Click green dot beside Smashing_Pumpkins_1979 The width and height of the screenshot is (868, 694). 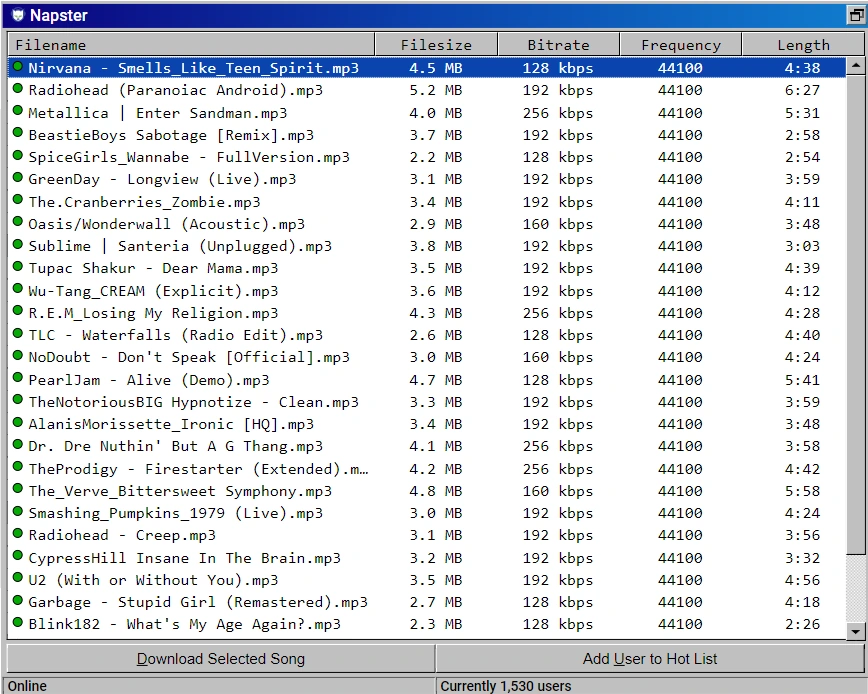(x=18, y=511)
